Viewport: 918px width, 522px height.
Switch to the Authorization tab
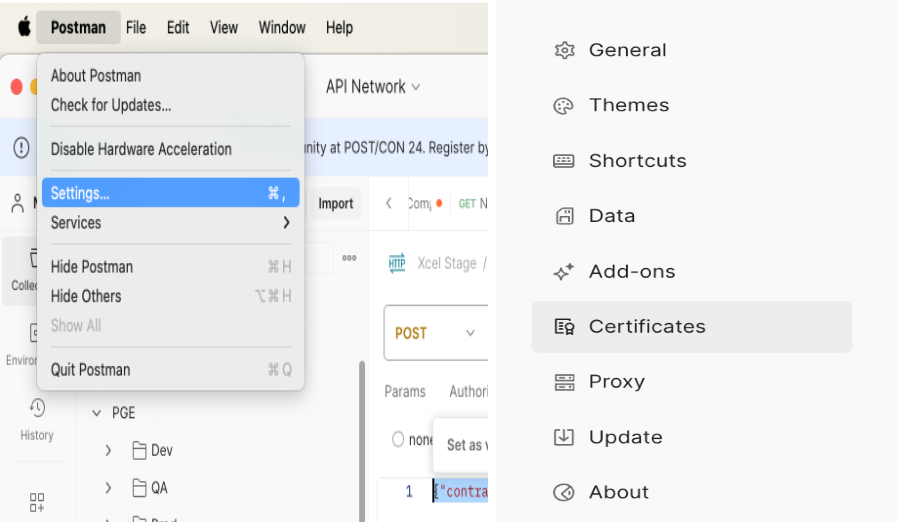point(468,392)
